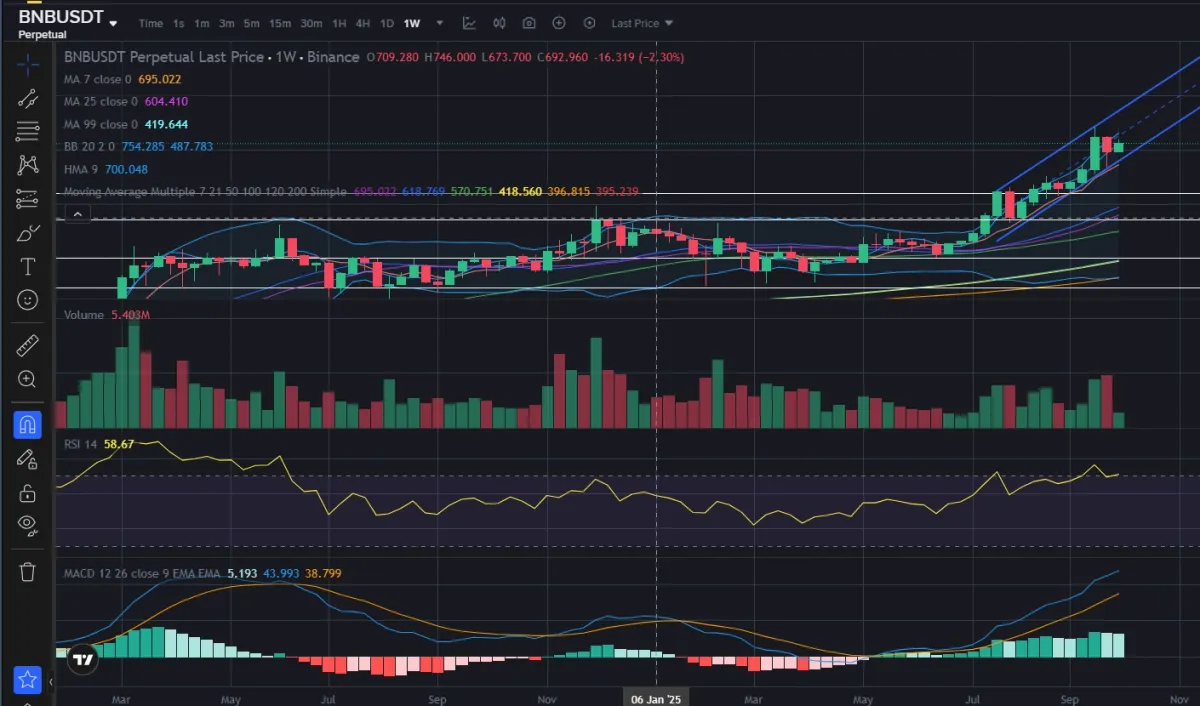Toggle lock all drawing tools
The height and width of the screenshot is (706, 1200).
[28, 492]
